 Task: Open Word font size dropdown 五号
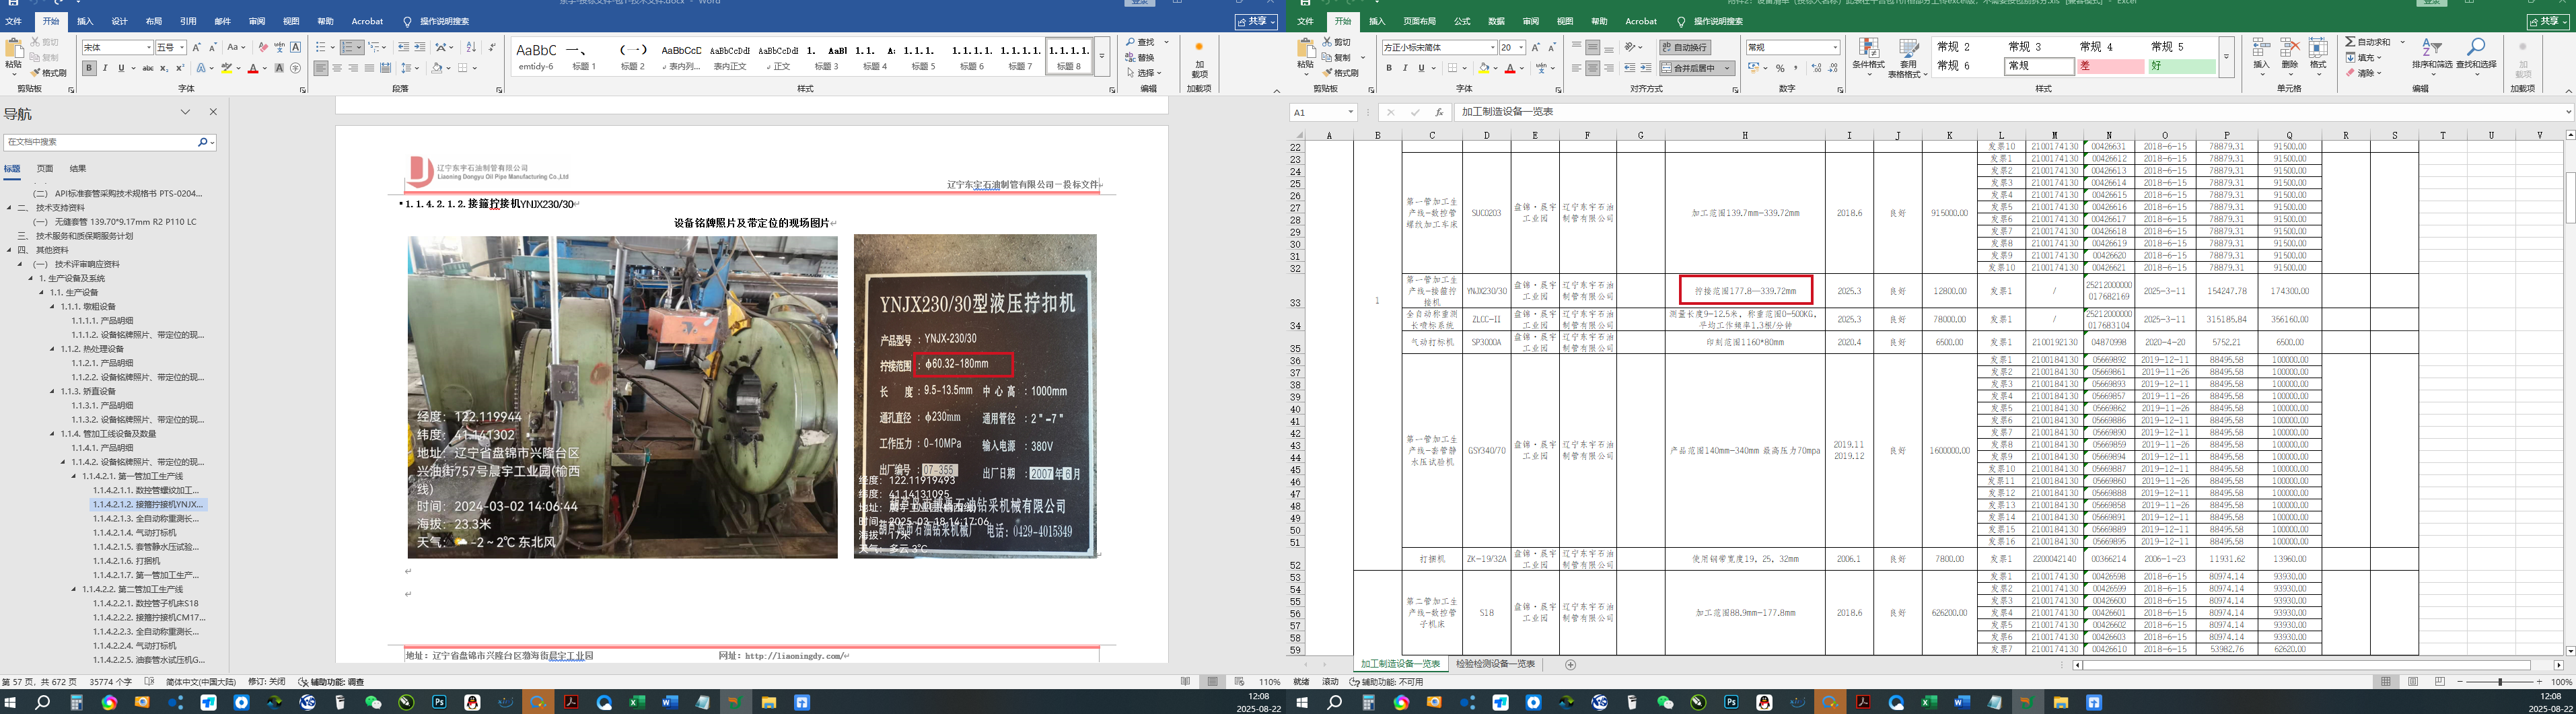coord(183,47)
